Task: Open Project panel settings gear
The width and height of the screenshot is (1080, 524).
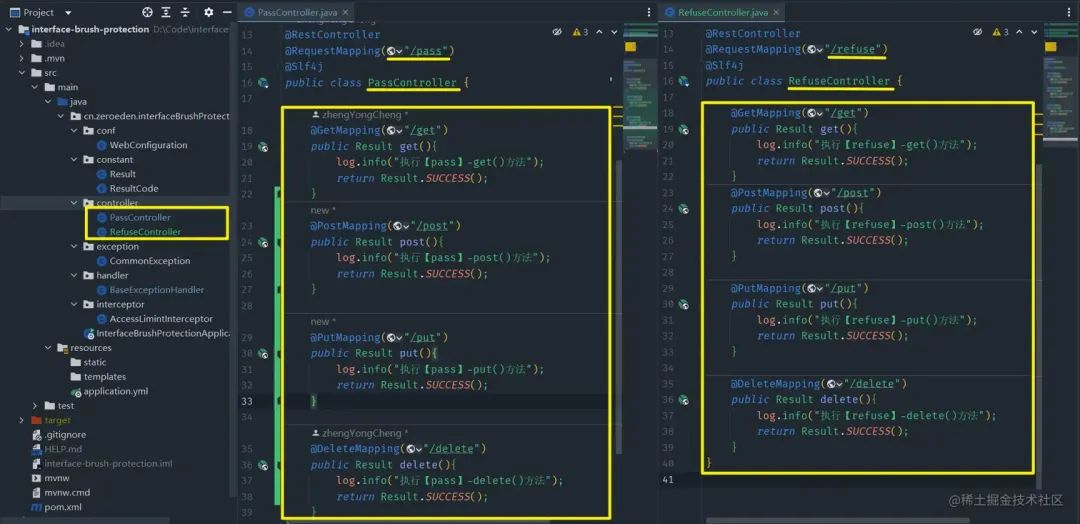Action: pyautogui.click(x=209, y=12)
